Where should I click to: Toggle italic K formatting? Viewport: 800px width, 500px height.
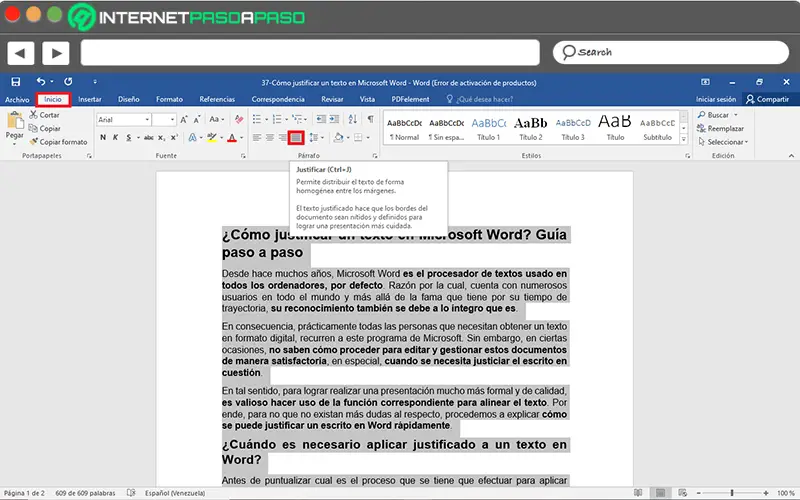pyautogui.click(x=115, y=138)
